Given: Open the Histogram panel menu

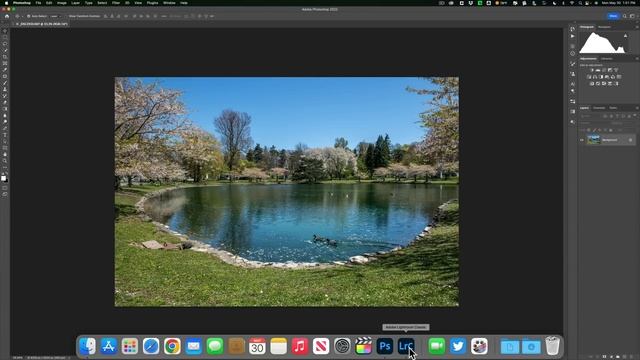Looking at the screenshot, I should coord(637,27).
